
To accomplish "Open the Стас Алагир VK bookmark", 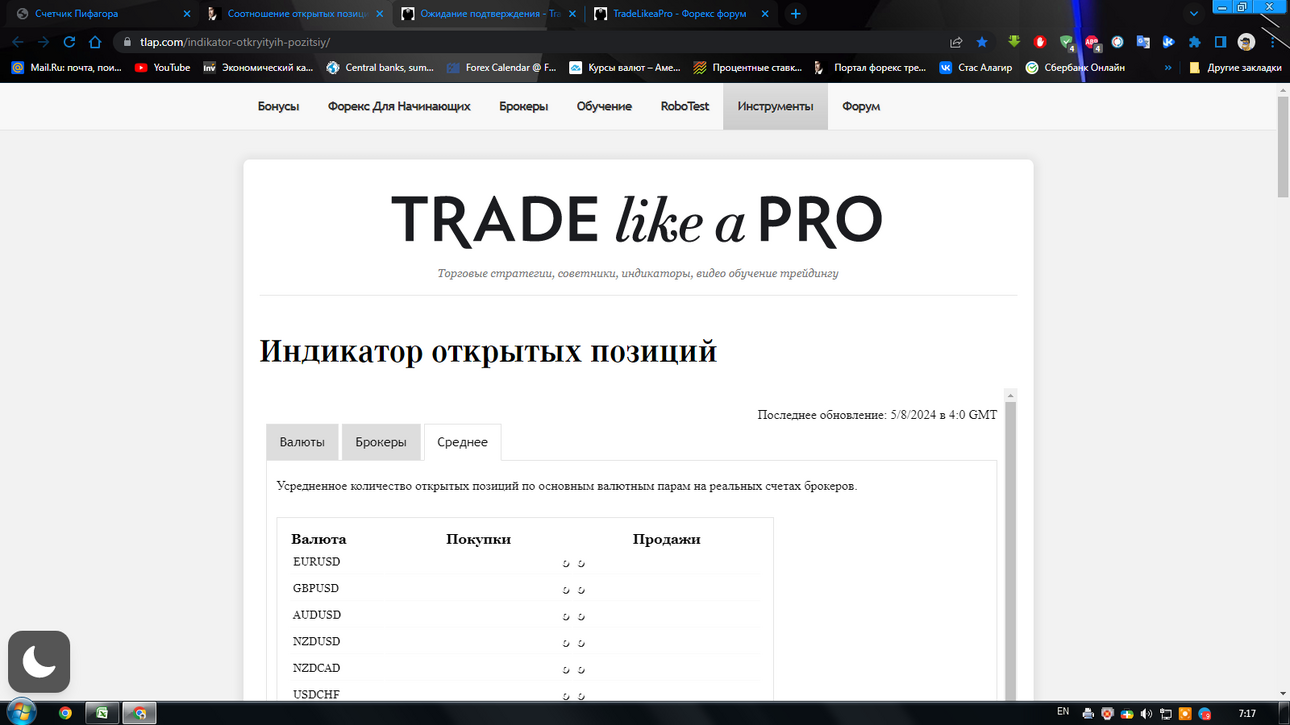I will click(976, 68).
